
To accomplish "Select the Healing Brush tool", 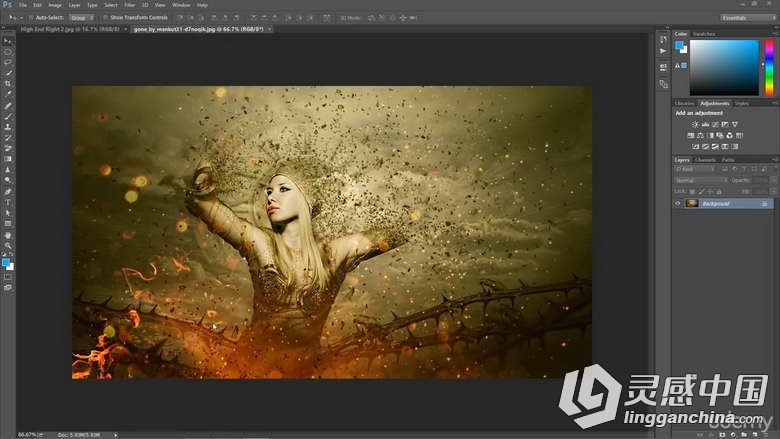I will tap(7, 105).
